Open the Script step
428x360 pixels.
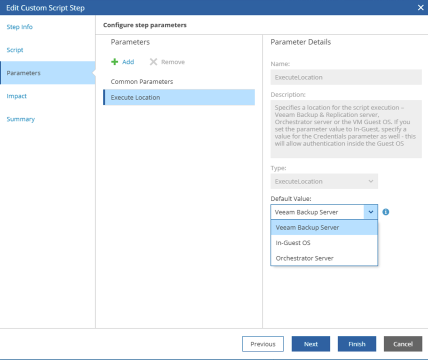15,50
